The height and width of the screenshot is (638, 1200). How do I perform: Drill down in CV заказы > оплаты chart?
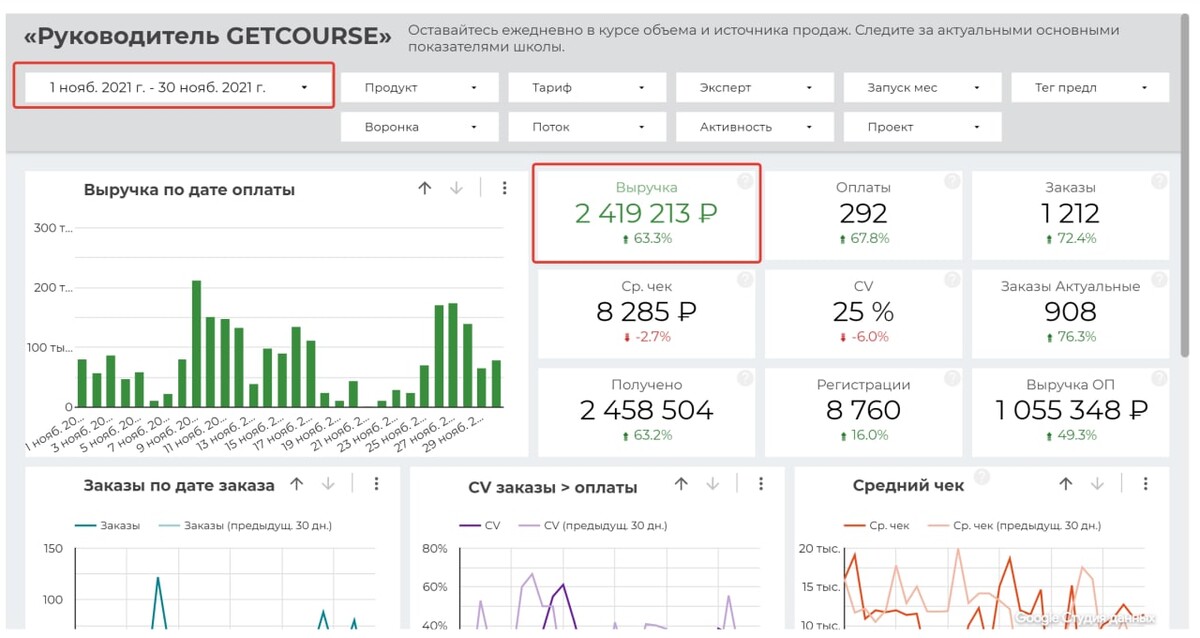pyautogui.click(x=713, y=484)
